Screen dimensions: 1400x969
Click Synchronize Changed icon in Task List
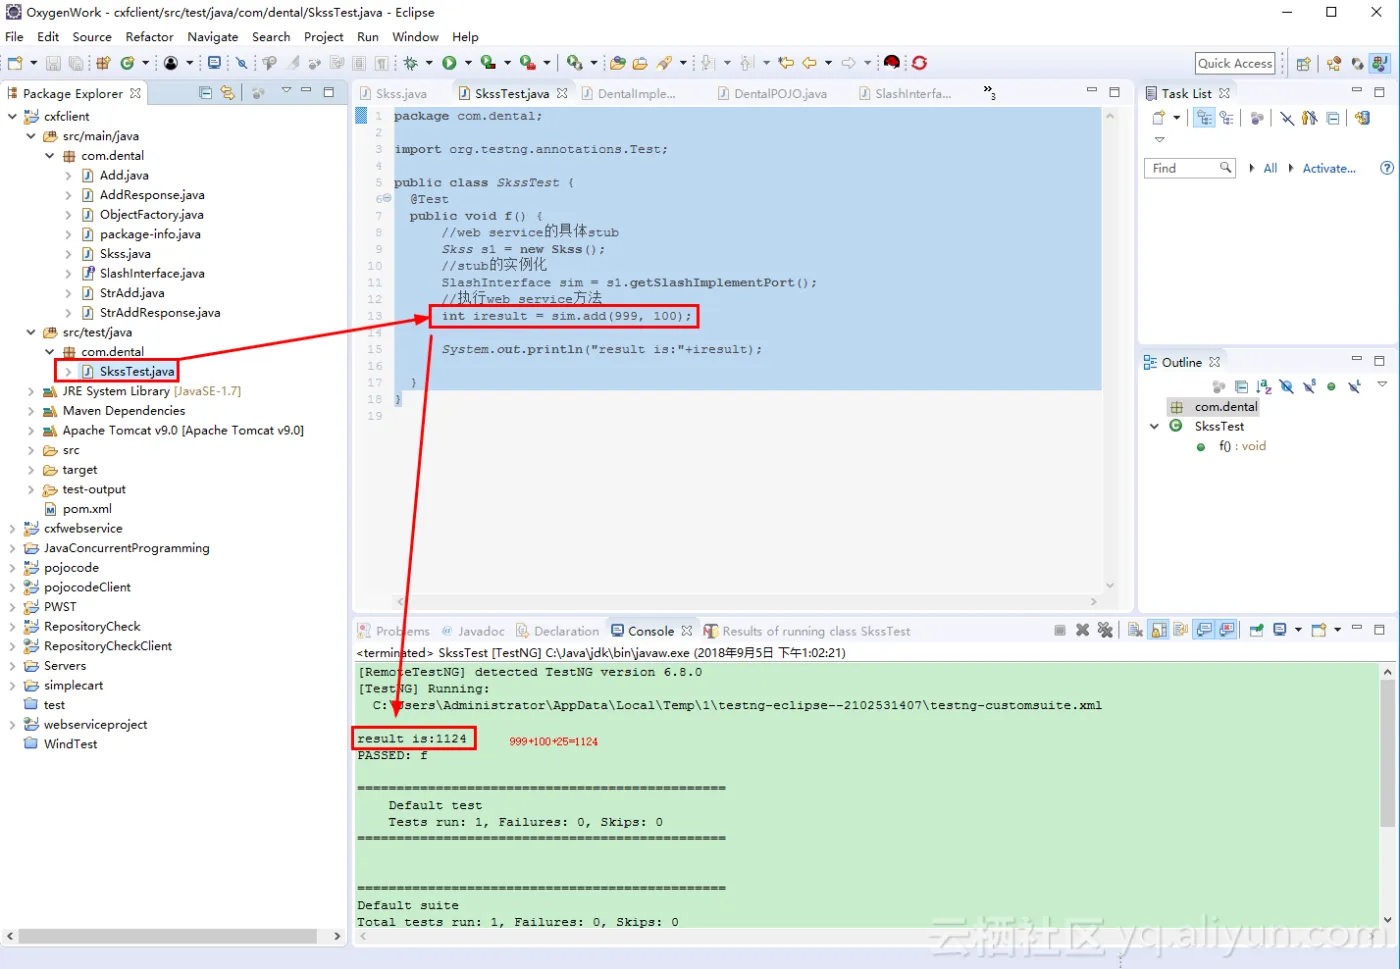(1362, 117)
